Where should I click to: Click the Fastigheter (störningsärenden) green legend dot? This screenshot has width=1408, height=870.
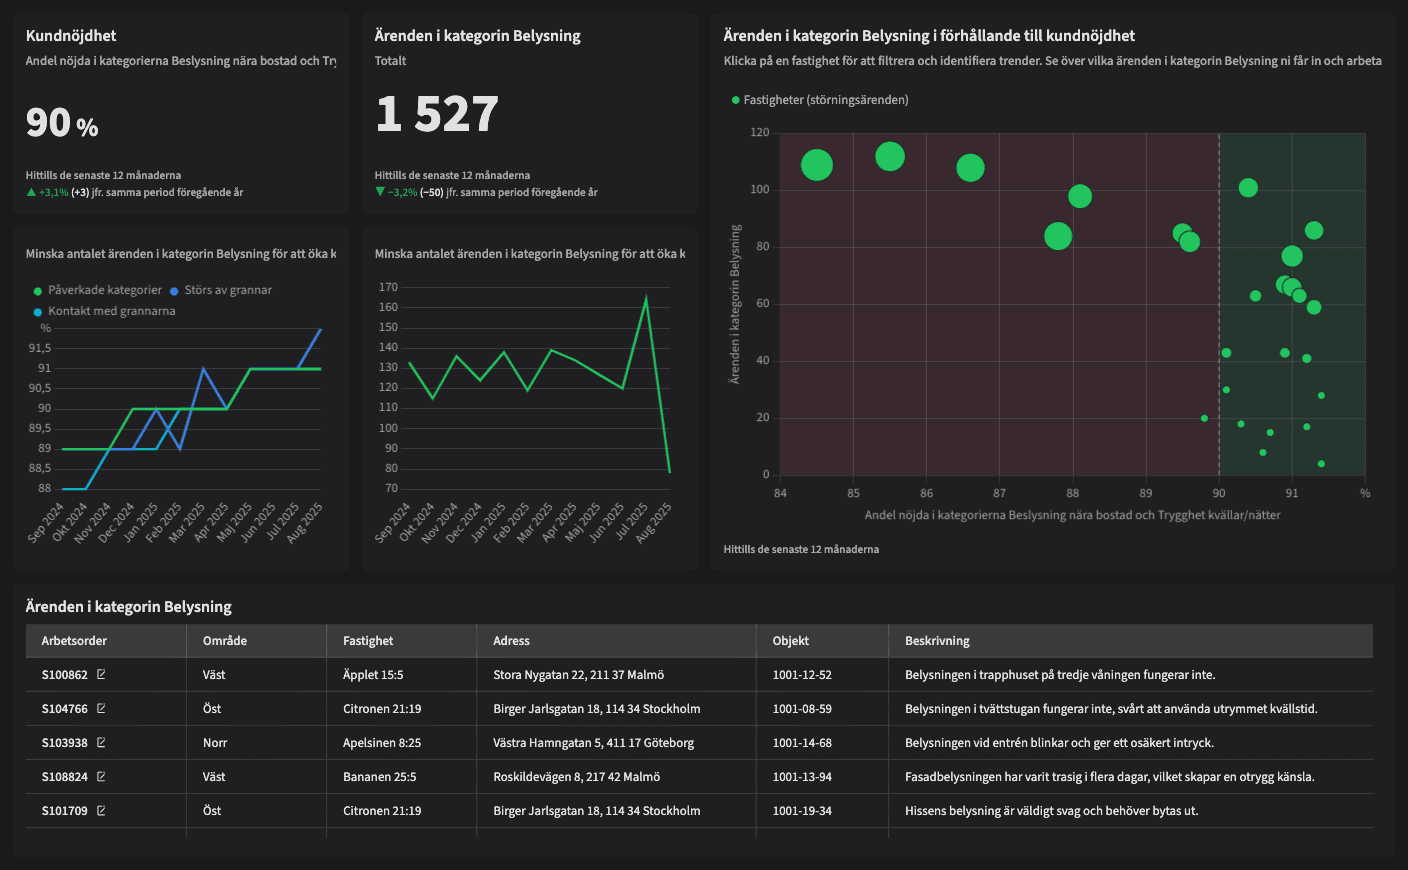[736, 100]
